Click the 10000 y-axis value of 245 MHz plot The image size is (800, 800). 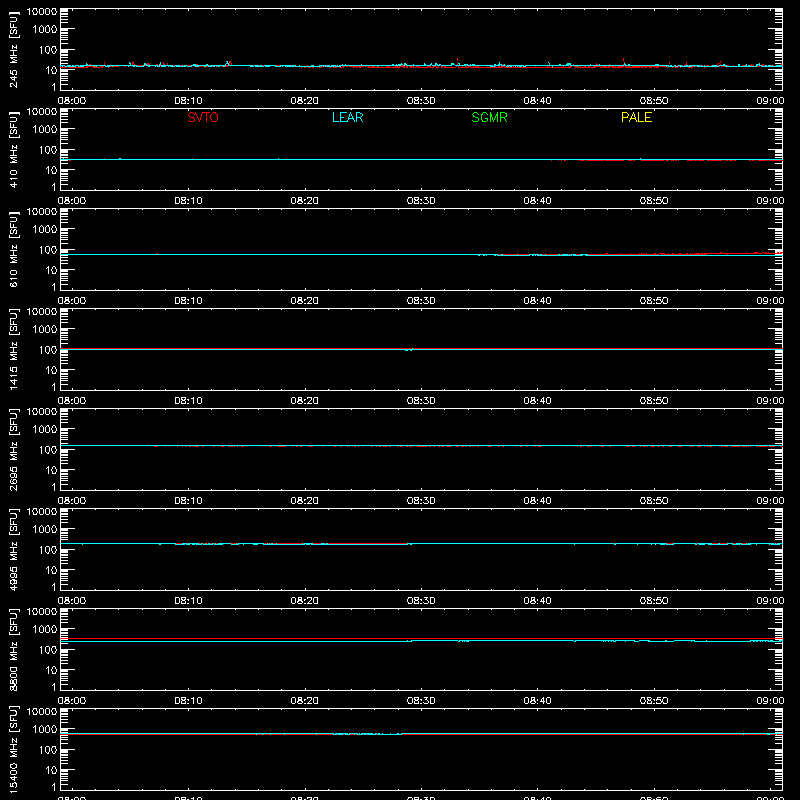tap(42, 11)
